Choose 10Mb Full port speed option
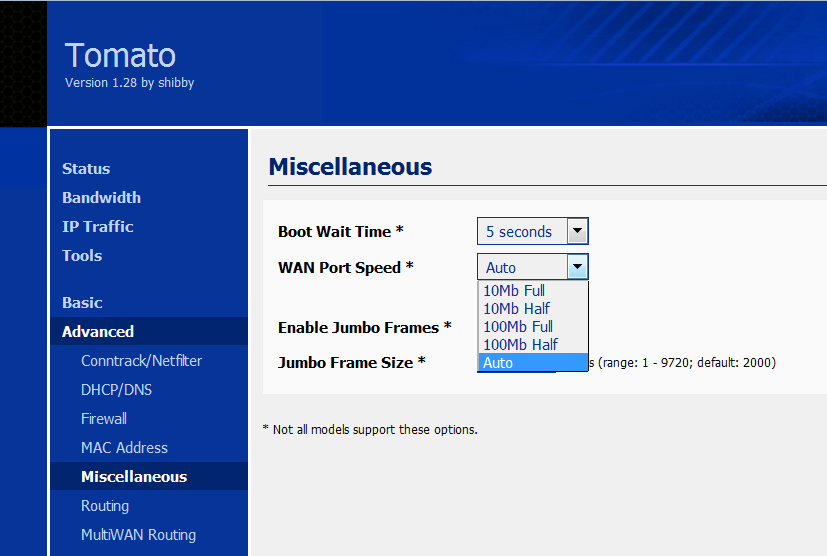This screenshot has width=827, height=556. [533, 291]
